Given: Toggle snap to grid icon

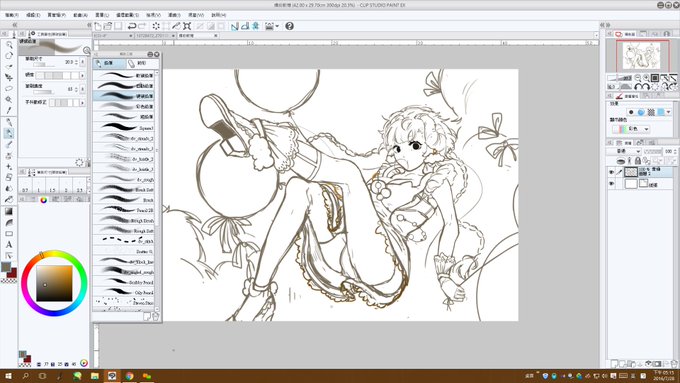Looking at the screenshot, I should click(x=255, y=26).
